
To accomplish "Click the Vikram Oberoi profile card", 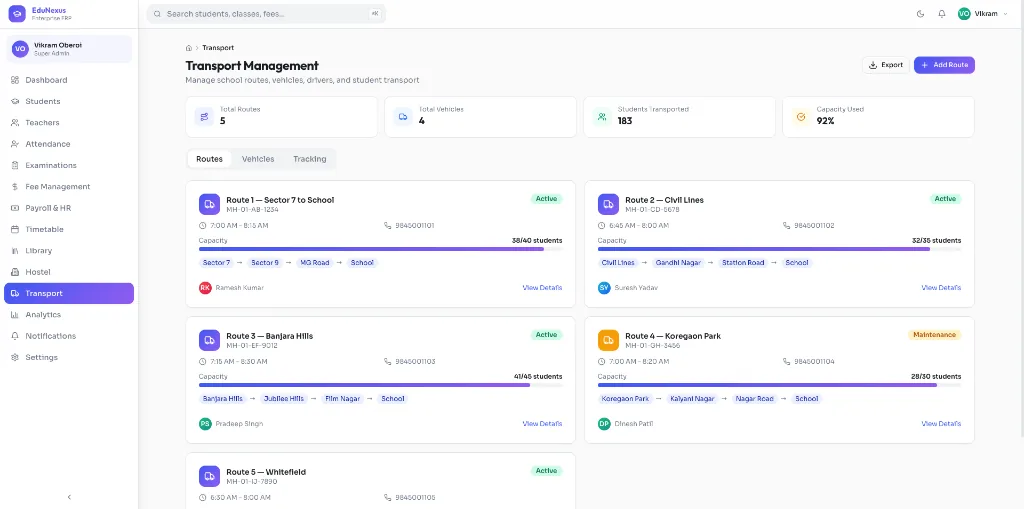I will point(69,49).
